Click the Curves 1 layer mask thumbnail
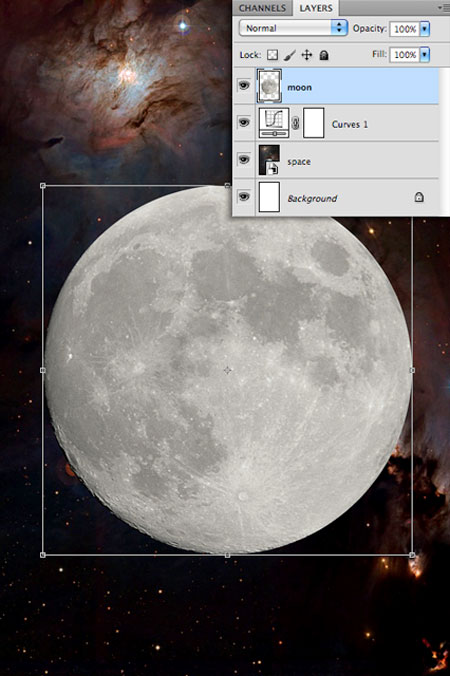450x676 pixels. [x=313, y=123]
